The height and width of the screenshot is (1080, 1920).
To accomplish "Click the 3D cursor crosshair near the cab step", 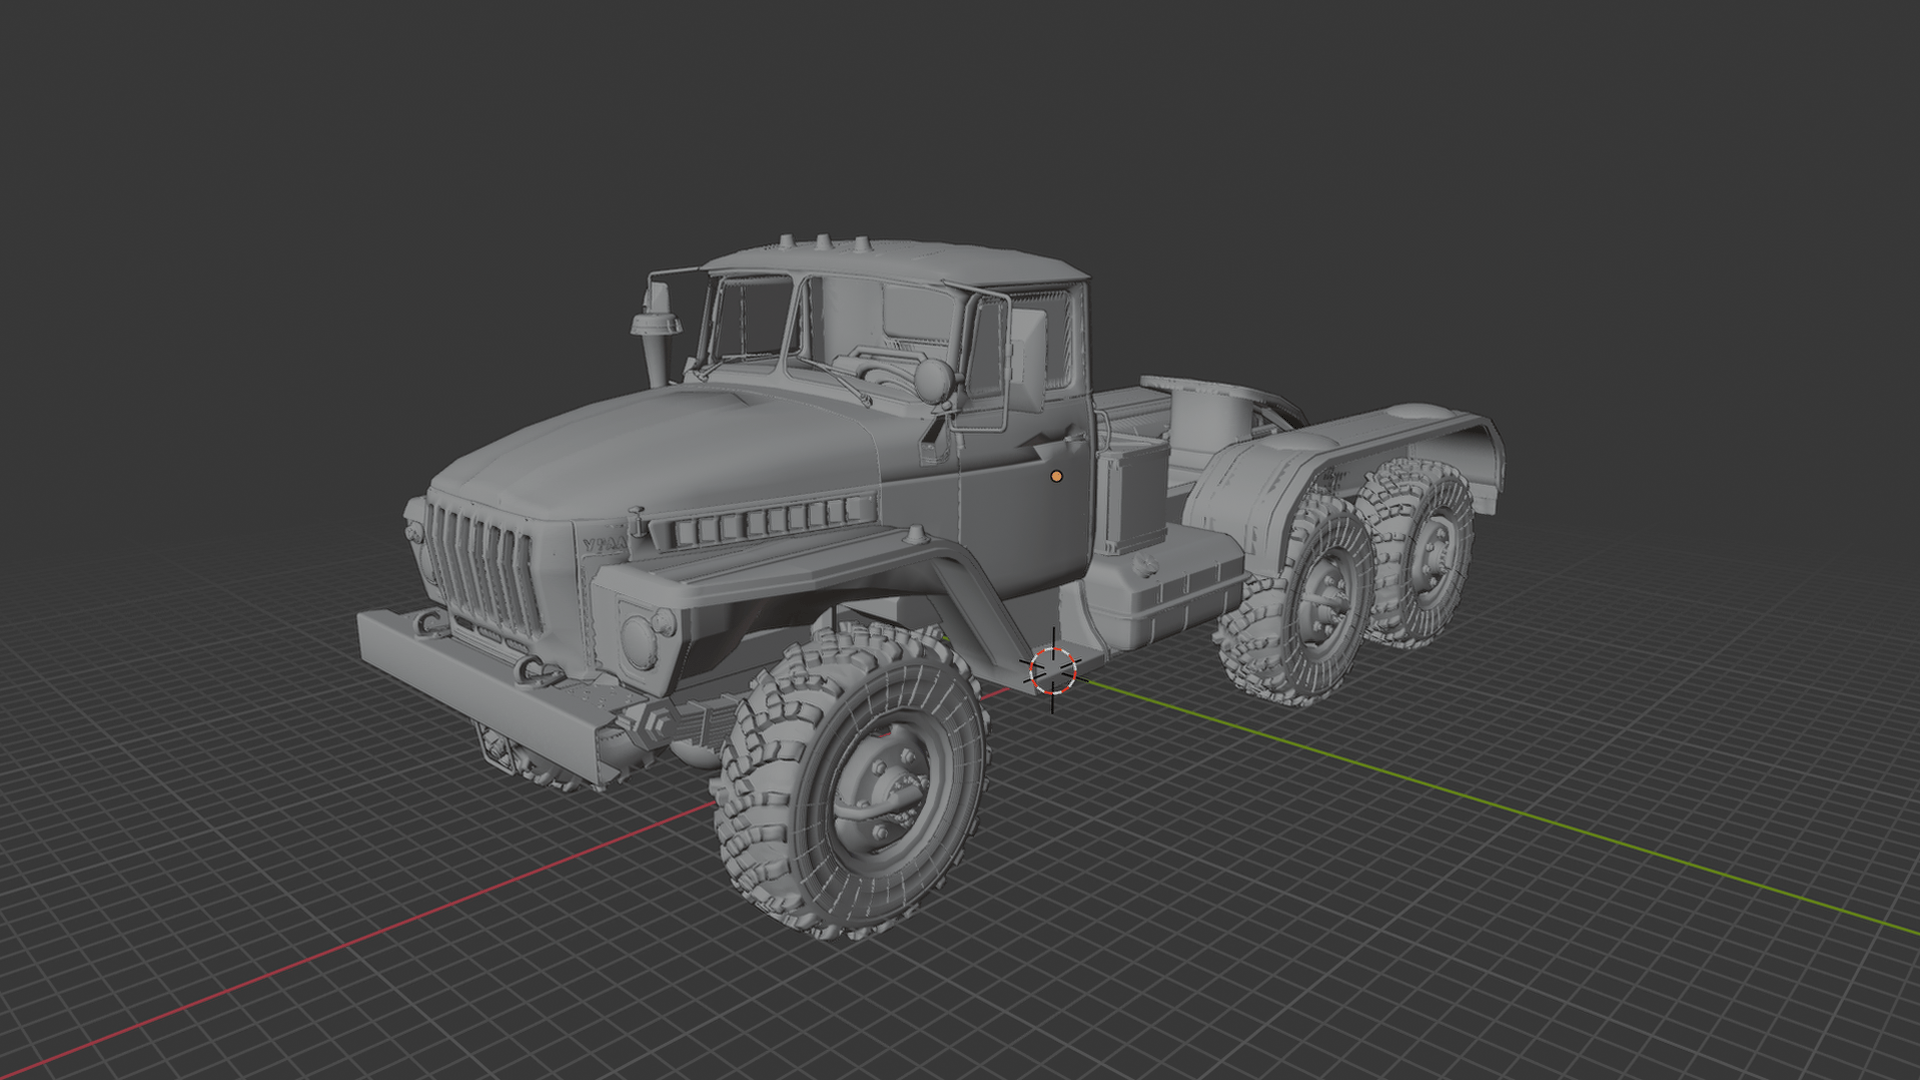I will [x=1052, y=670].
